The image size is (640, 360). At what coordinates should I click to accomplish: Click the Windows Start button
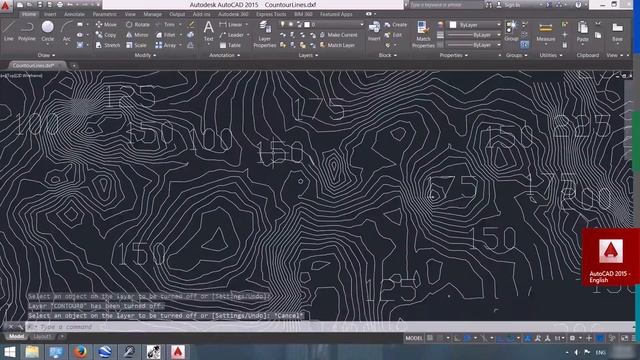point(9,351)
